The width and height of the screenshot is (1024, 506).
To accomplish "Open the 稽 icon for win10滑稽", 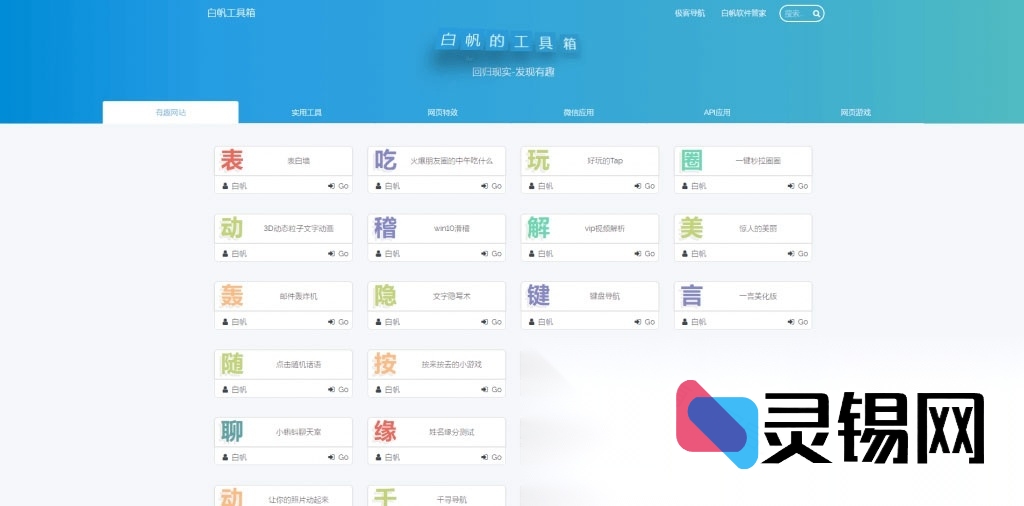I will coord(385,228).
